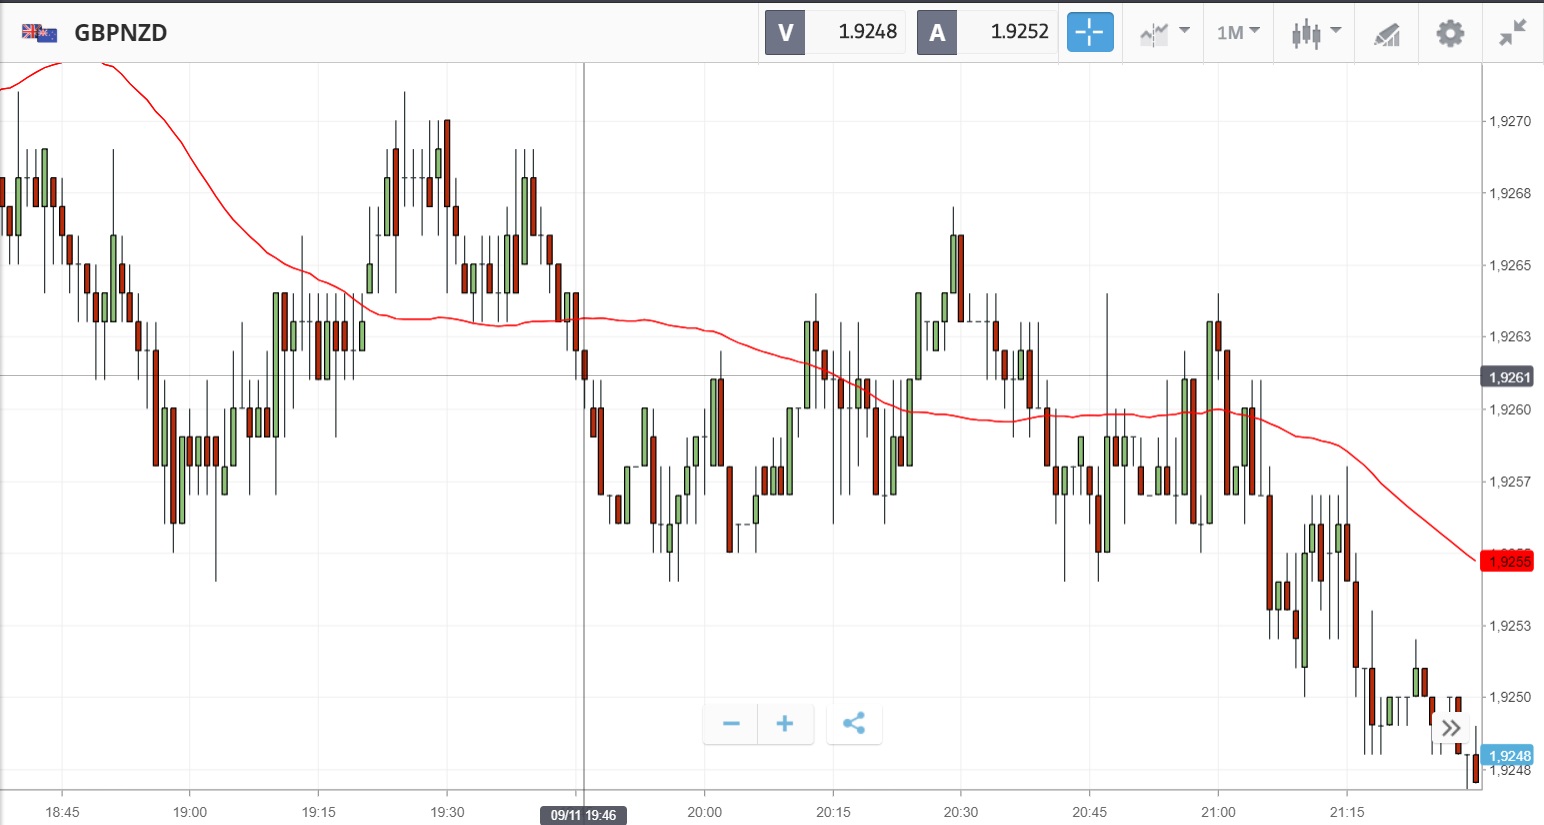Click the 1,9270 price axis label

point(1510,121)
